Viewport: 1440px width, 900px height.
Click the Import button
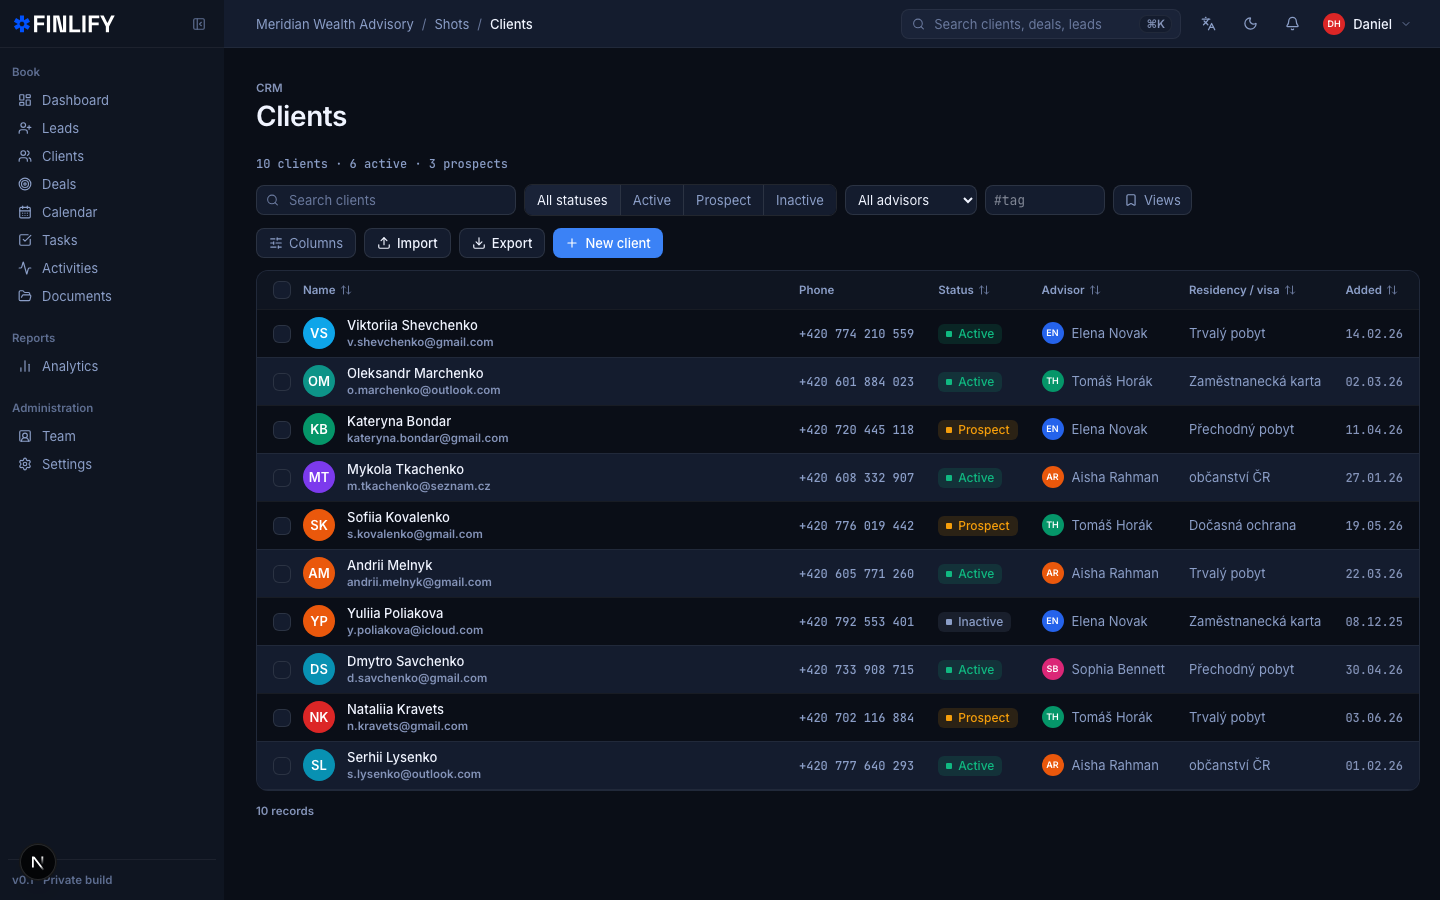(x=407, y=243)
